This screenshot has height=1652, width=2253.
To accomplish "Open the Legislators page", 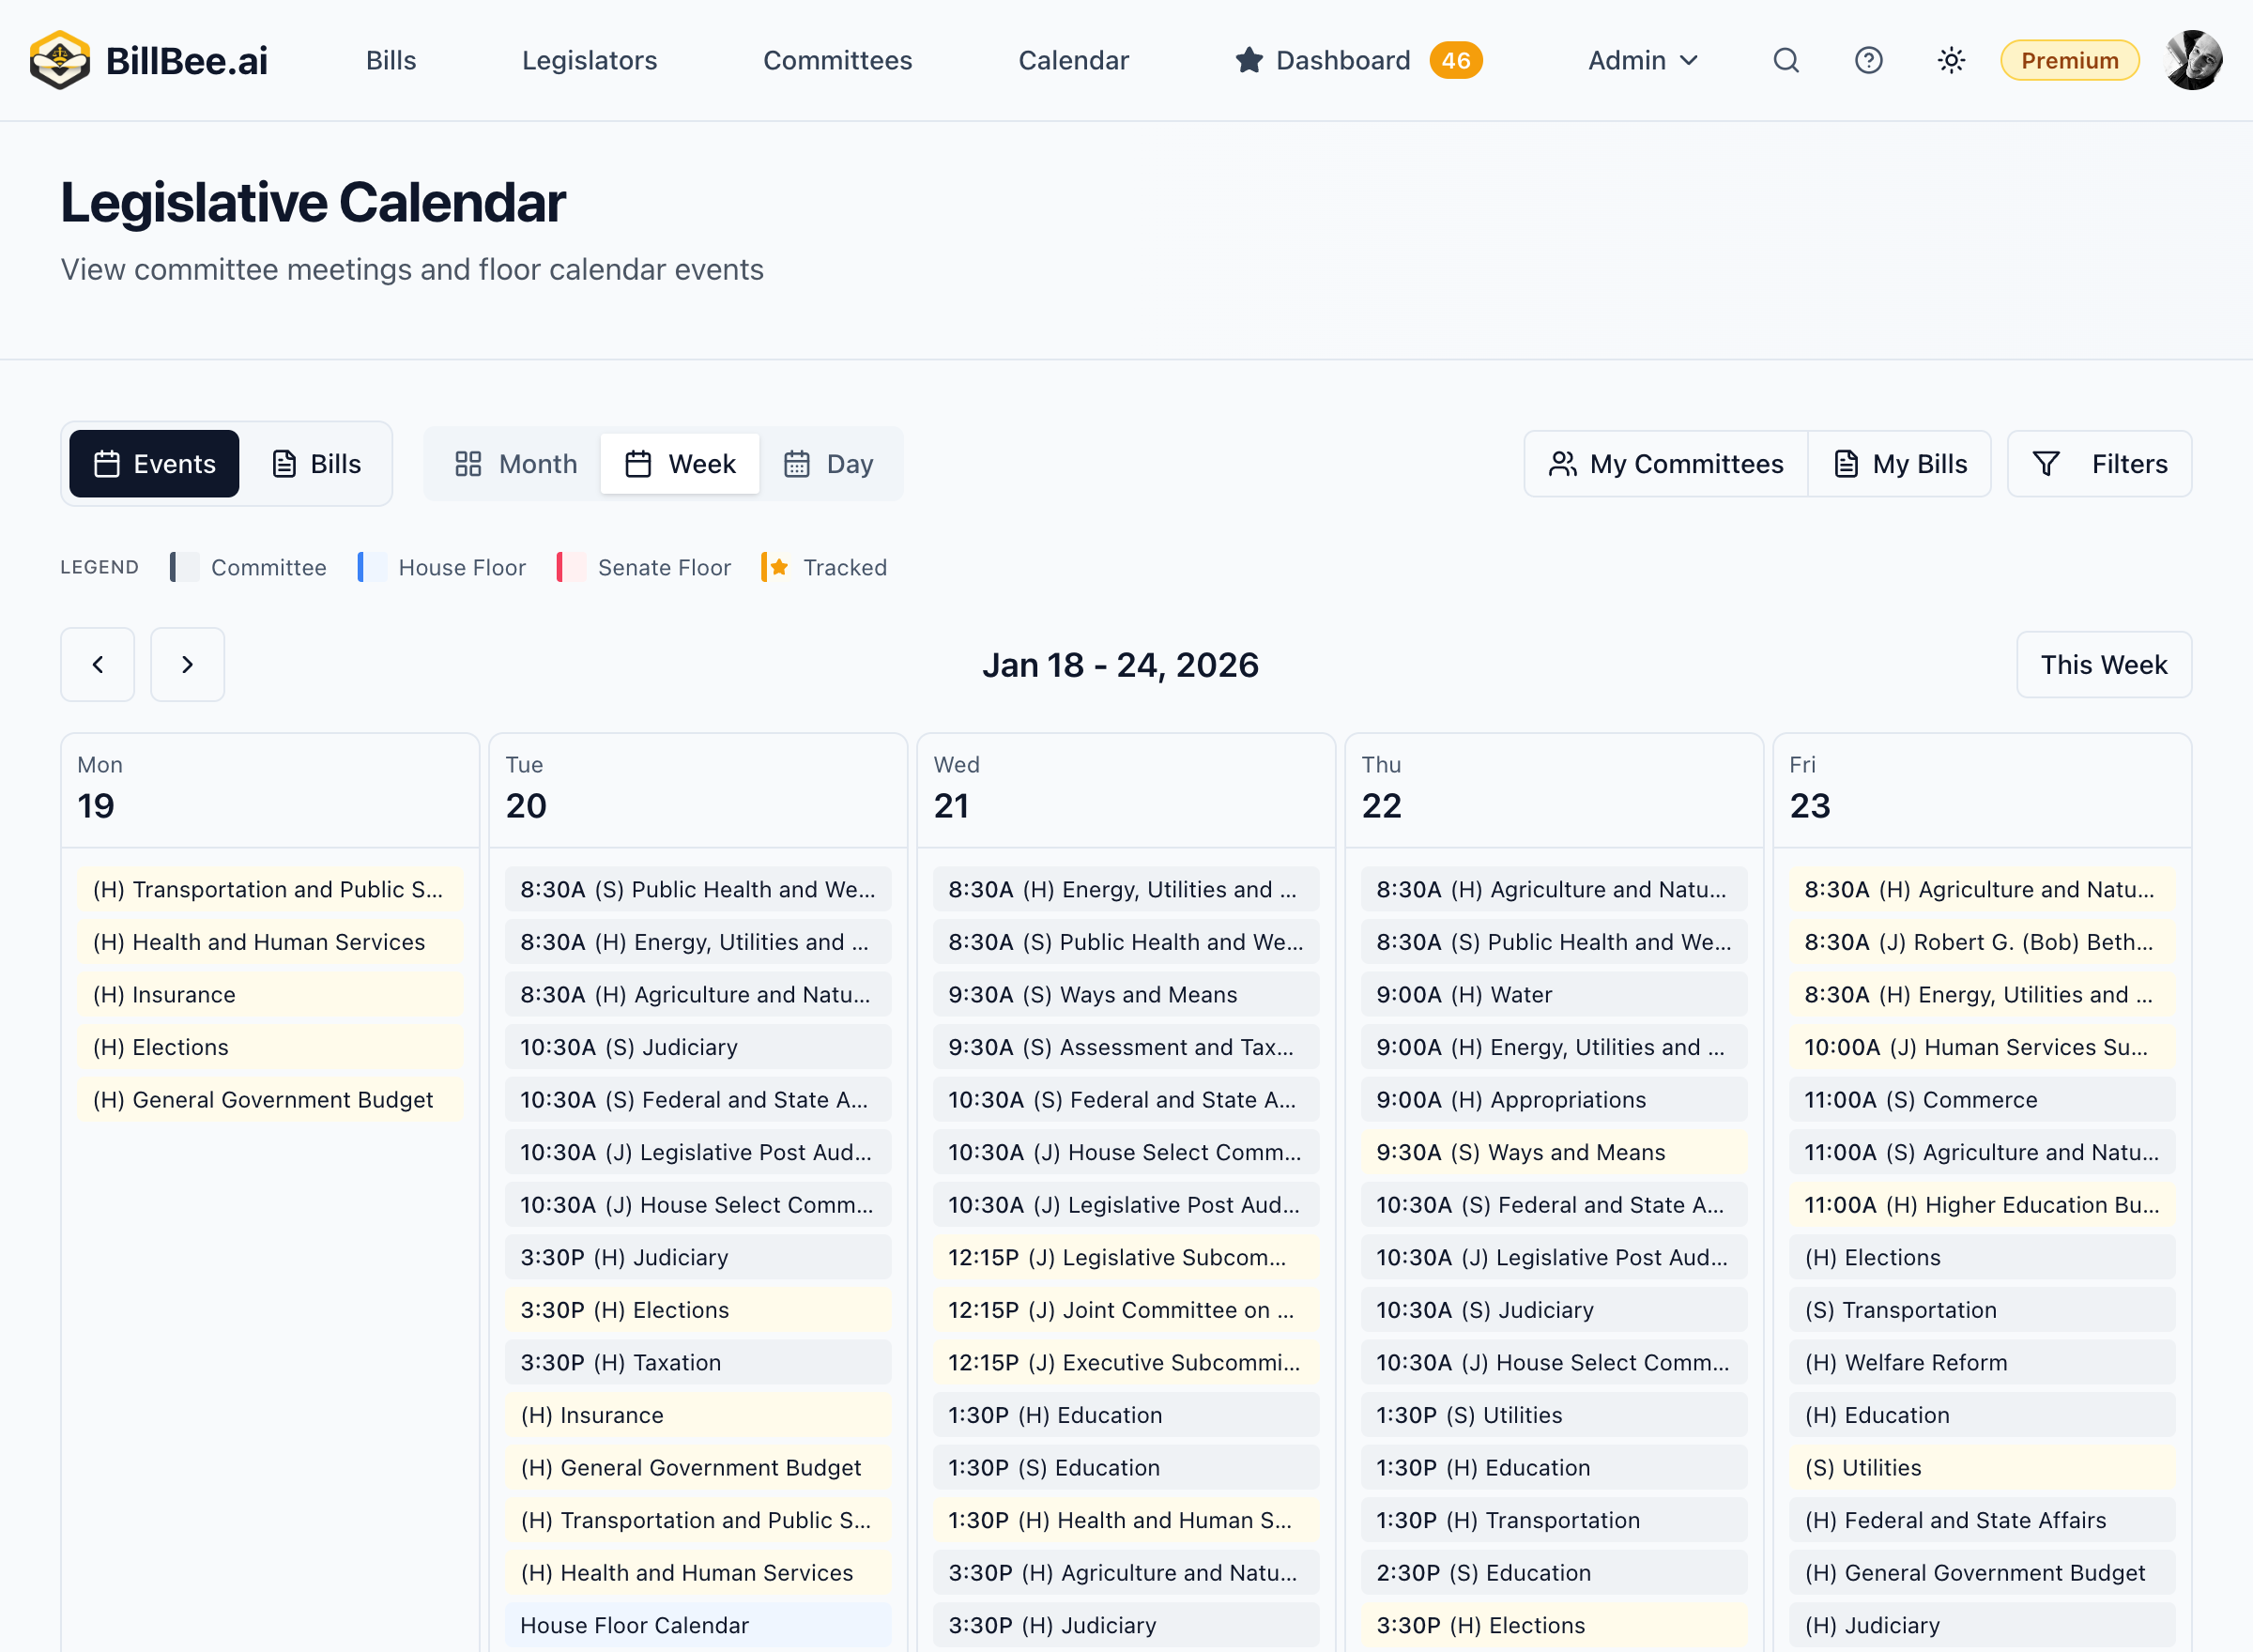I will pos(589,60).
